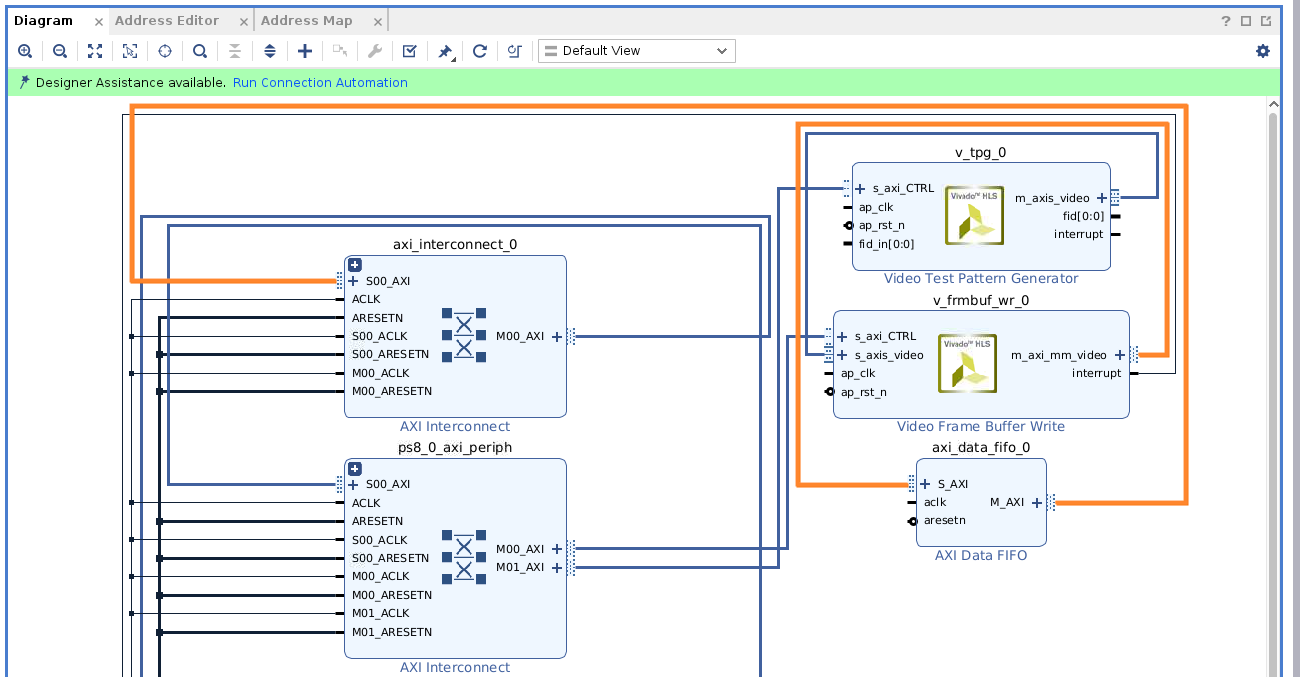This screenshot has height=677, width=1300.
Task: Zoom in on the block diagram
Action: tap(25, 51)
